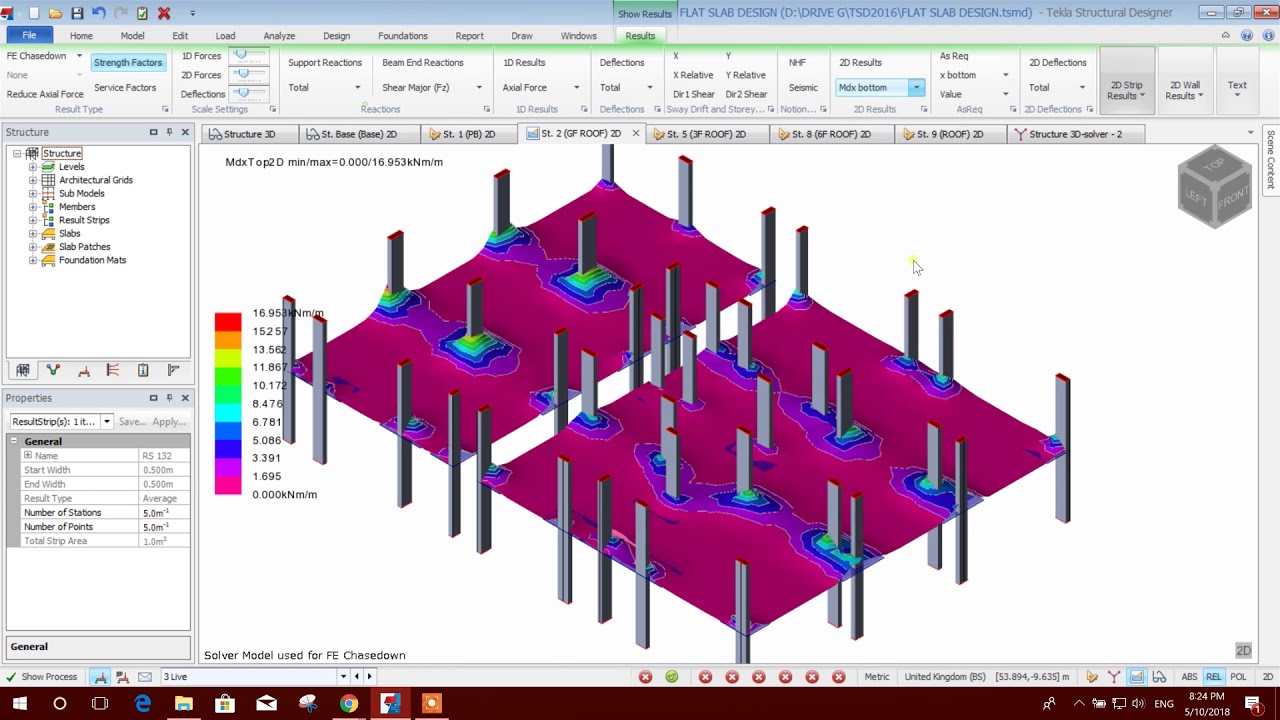Select the Save icon in quick access toolbar
Screen dimensions: 1280x720
75,13
